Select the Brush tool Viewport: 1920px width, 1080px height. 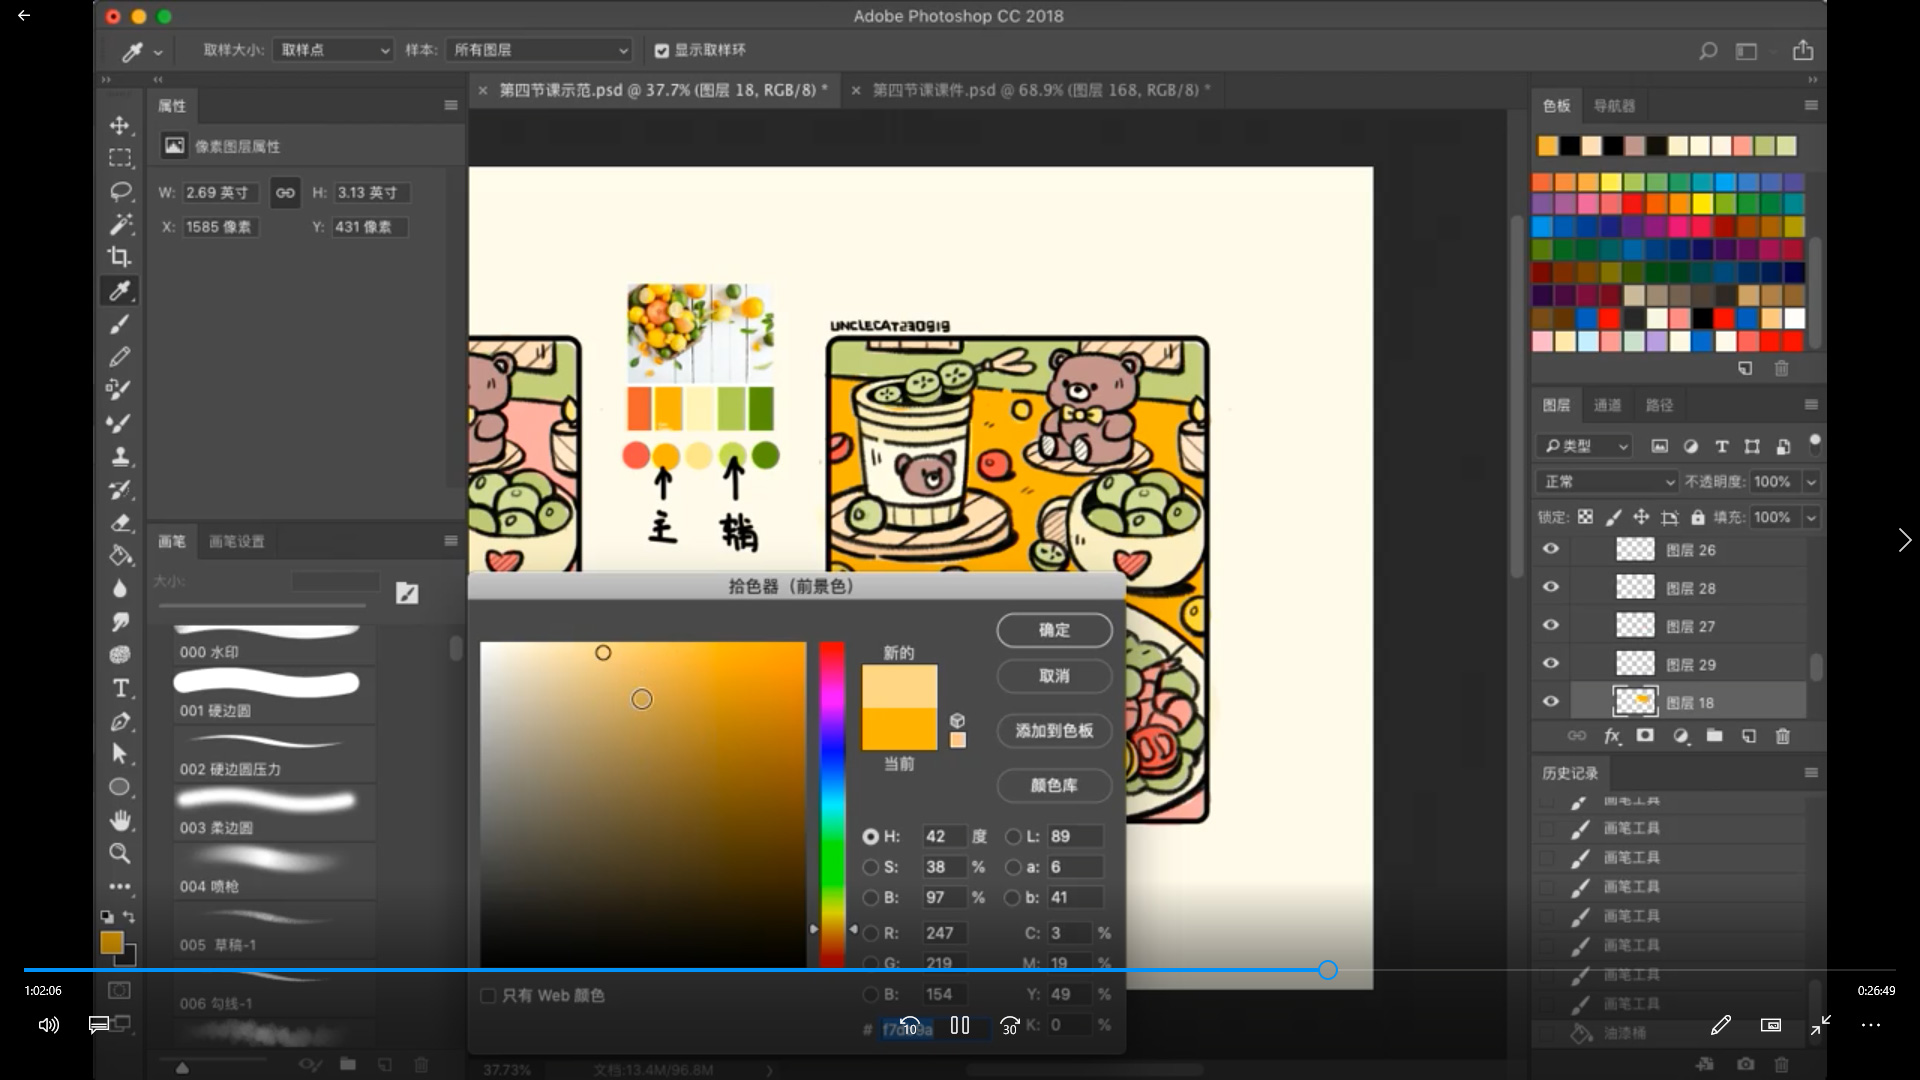pyautogui.click(x=120, y=324)
